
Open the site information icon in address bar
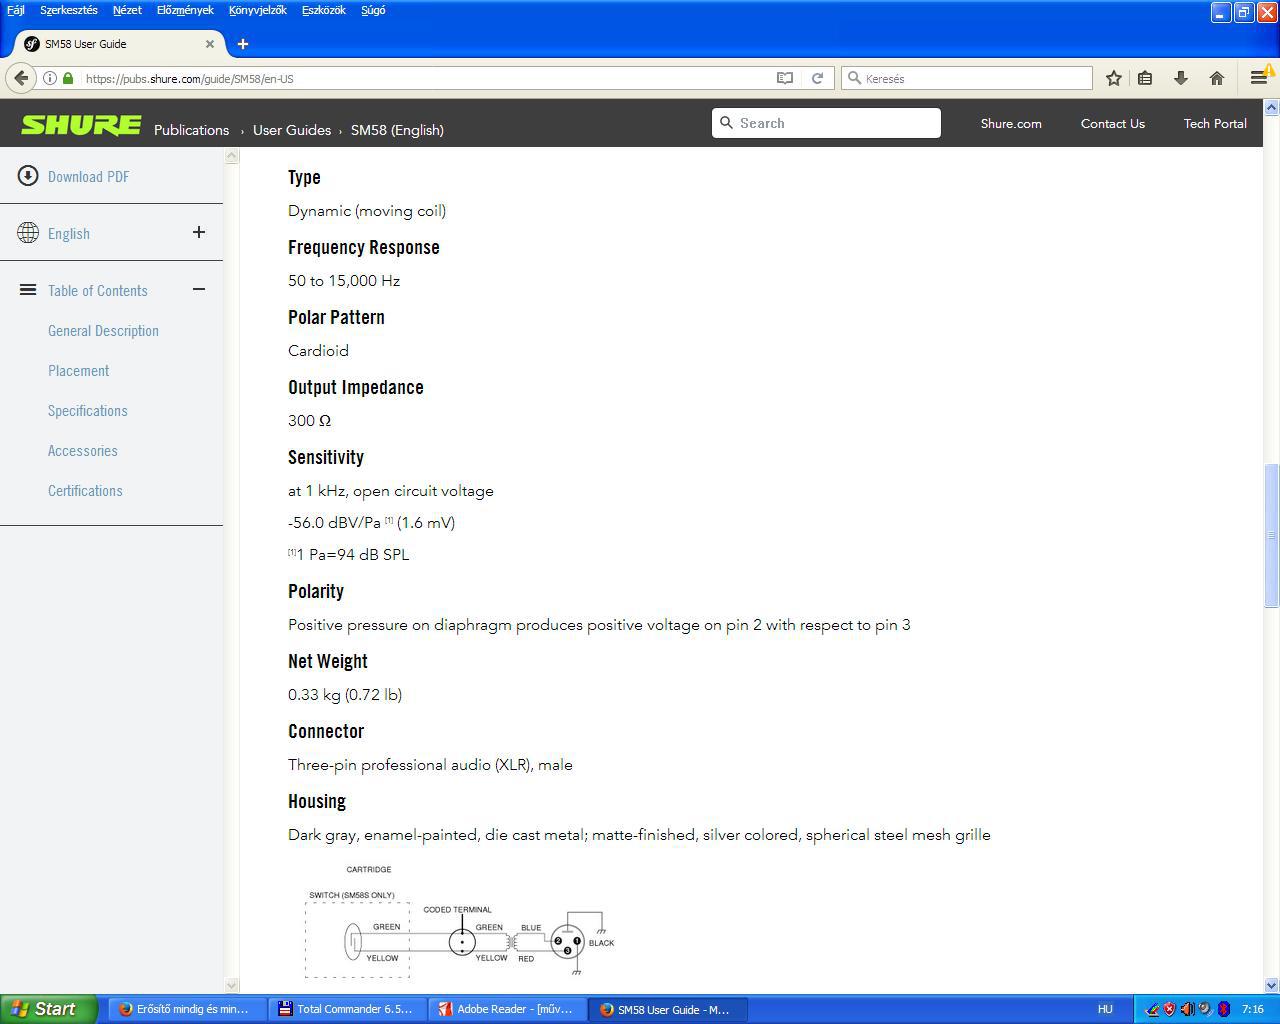click(49, 78)
